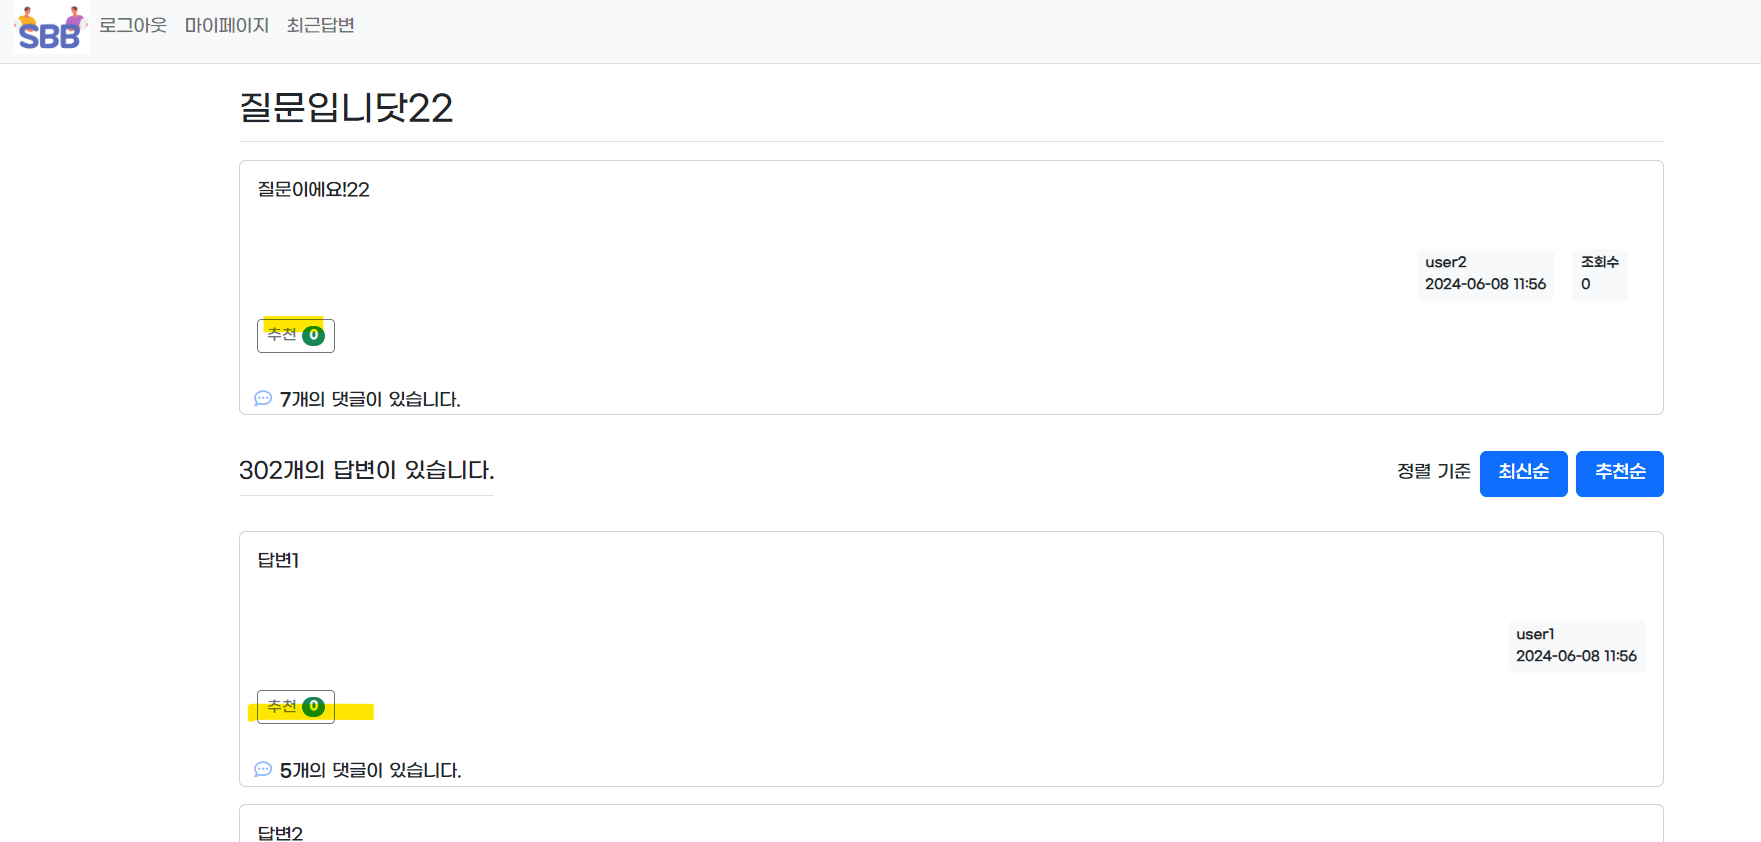The height and width of the screenshot is (842, 1761).
Task: Click the 로그아웃 nav link
Action: 133,25
